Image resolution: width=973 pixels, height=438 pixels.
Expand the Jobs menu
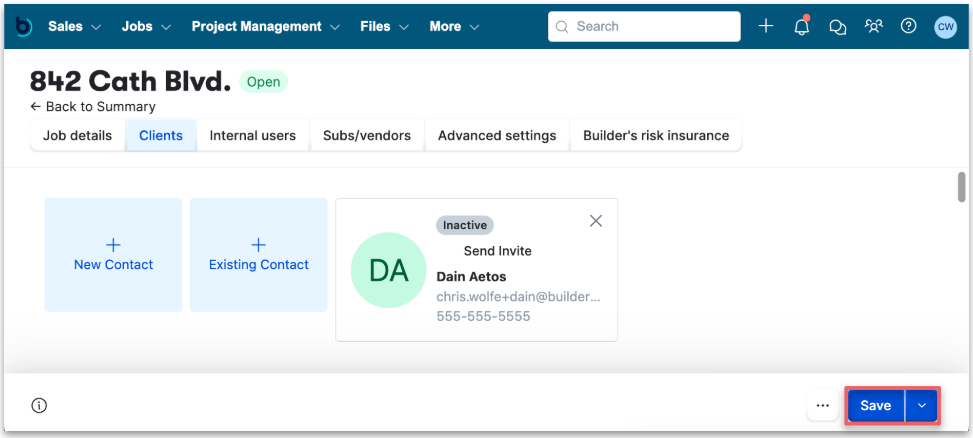146,27
